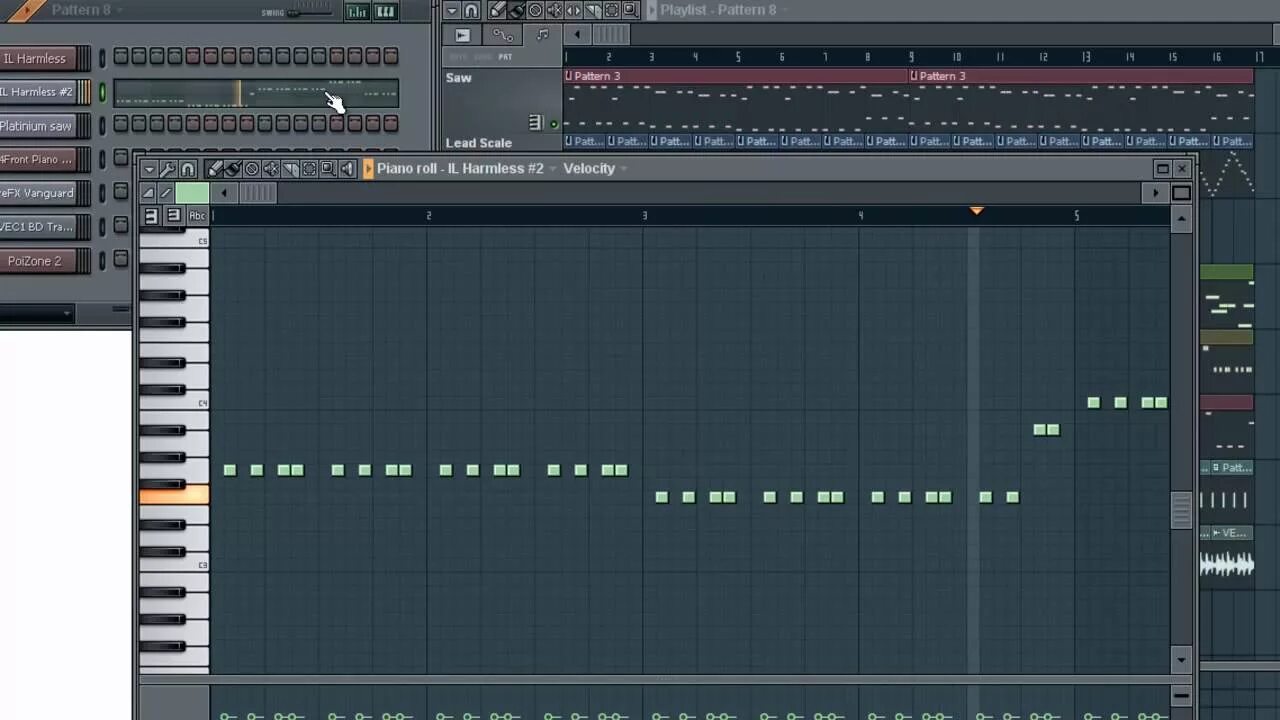Click the Swing slider knob
This screenshot has height=720, width=1280.
[293, 12]
